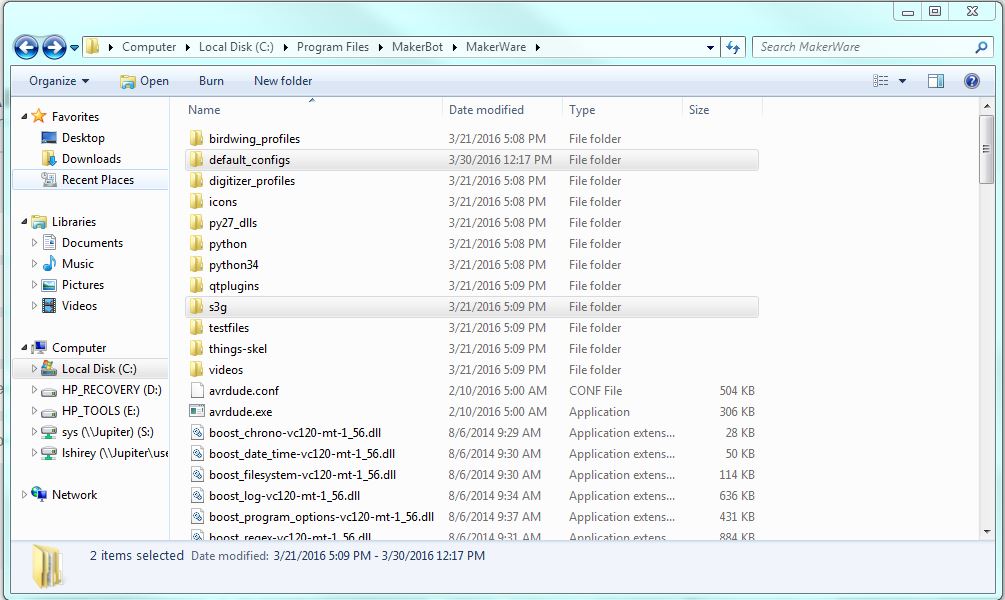Open the Organize menu
The height and width of the screenshot is (600, 1005).
click(x=59, y=81)
